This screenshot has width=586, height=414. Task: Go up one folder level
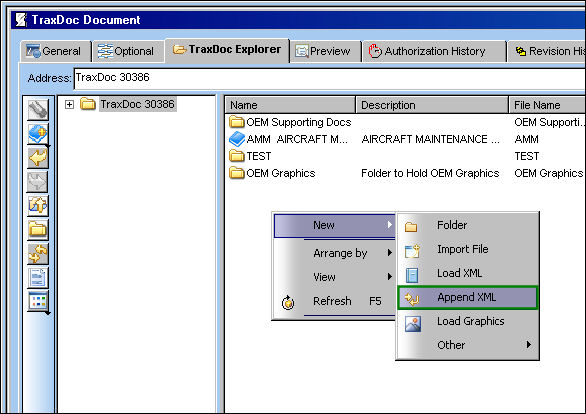click(x=38, y=206)
